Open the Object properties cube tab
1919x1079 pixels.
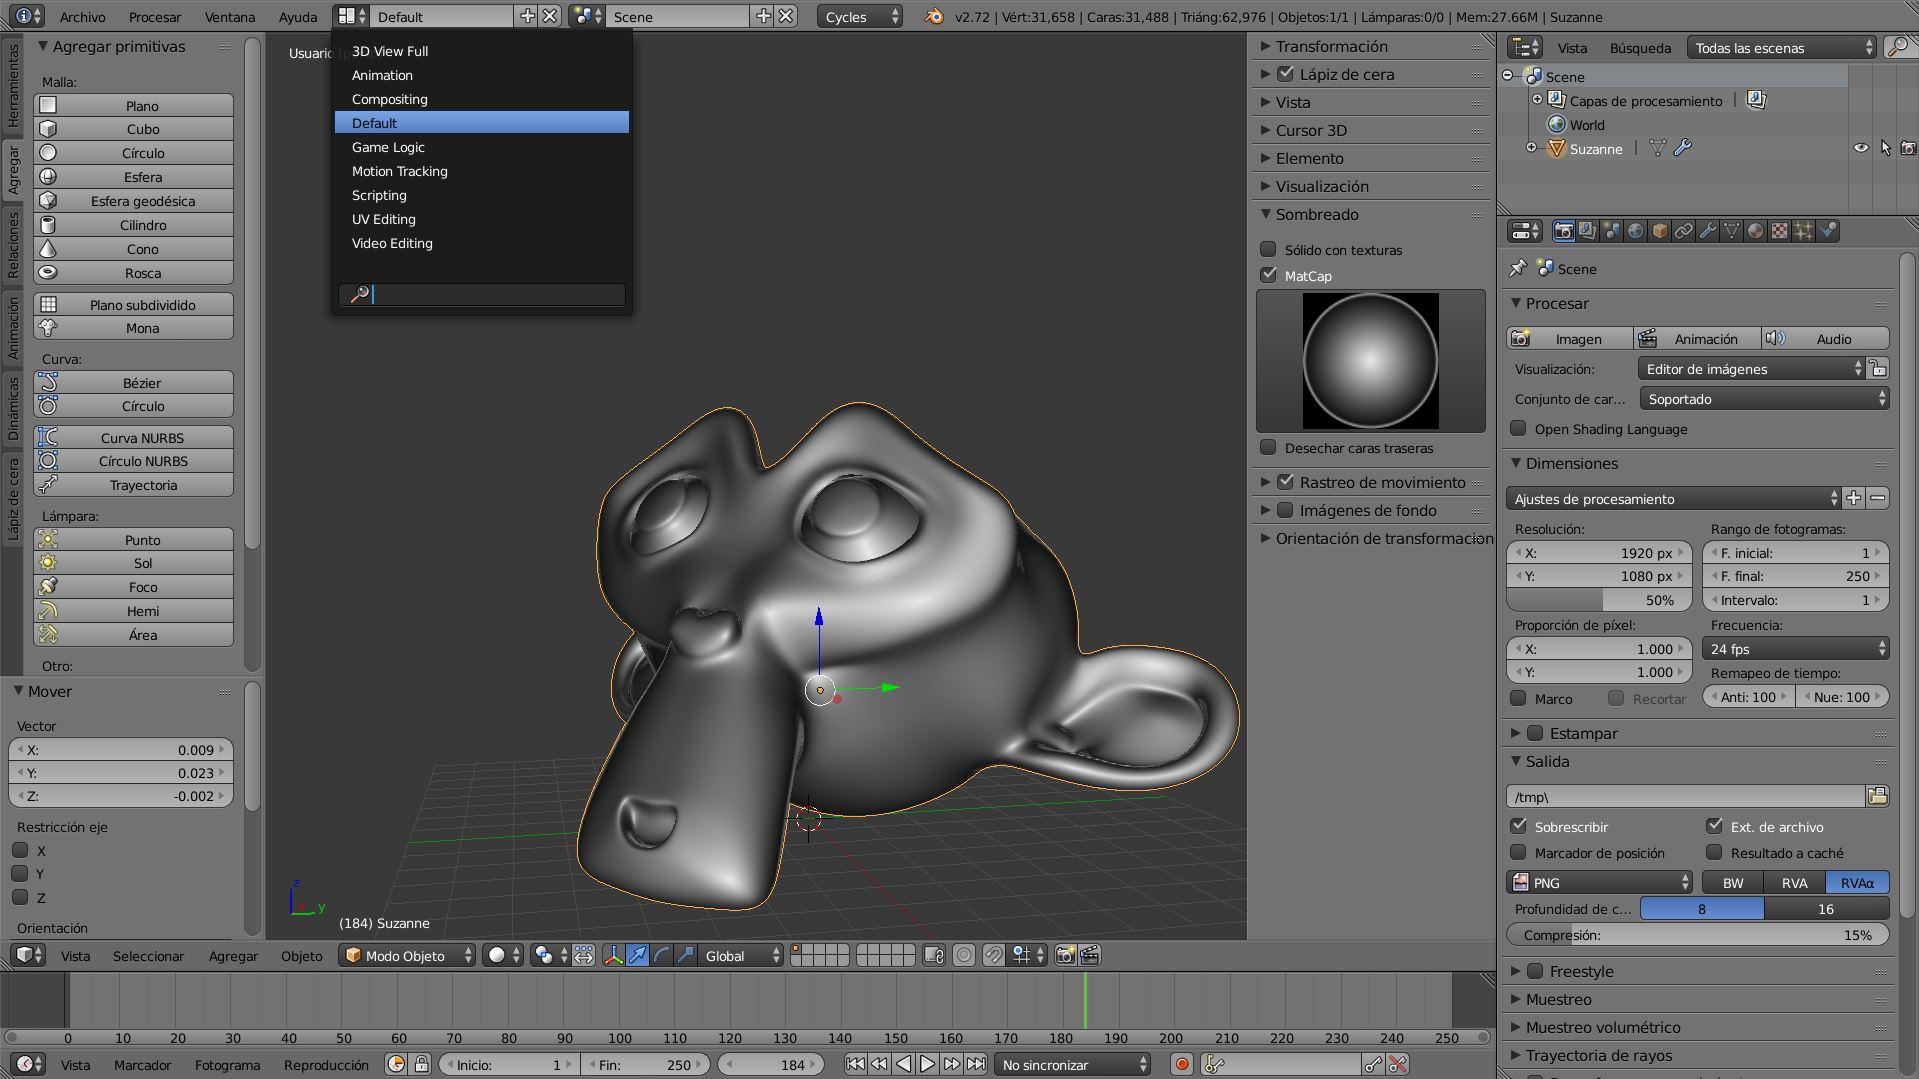pos(1659,231)
